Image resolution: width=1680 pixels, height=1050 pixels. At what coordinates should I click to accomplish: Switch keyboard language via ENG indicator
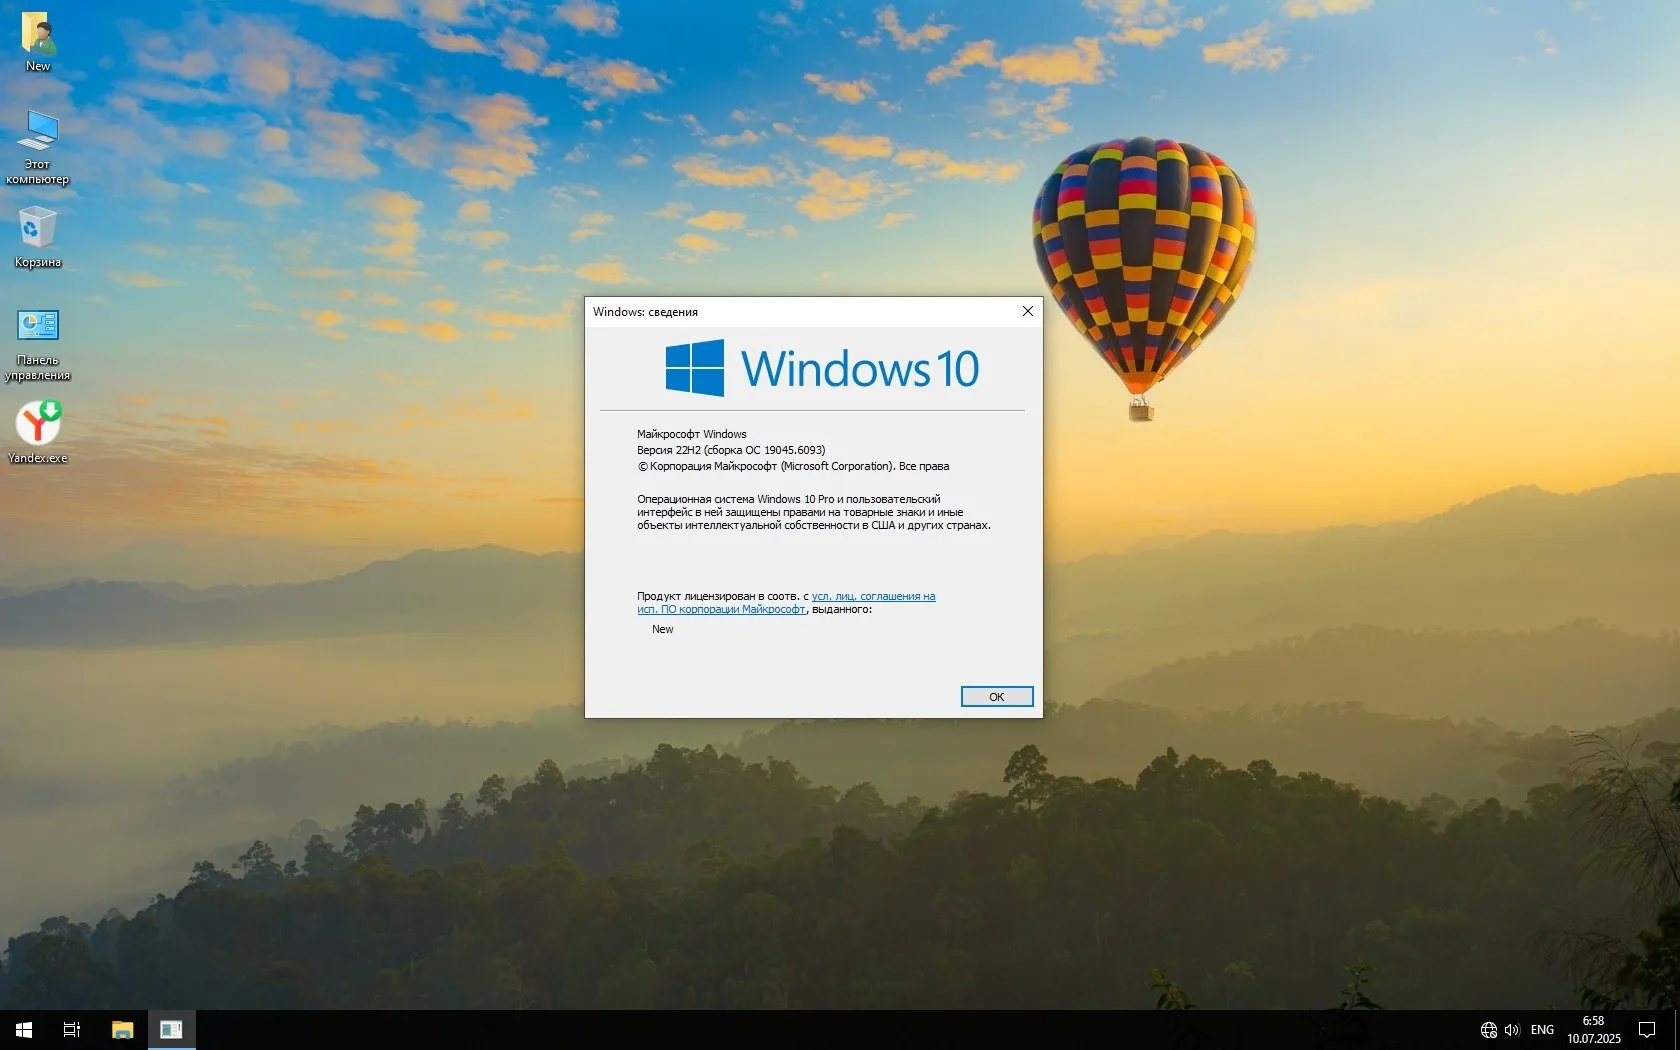coord(1541,1029)
